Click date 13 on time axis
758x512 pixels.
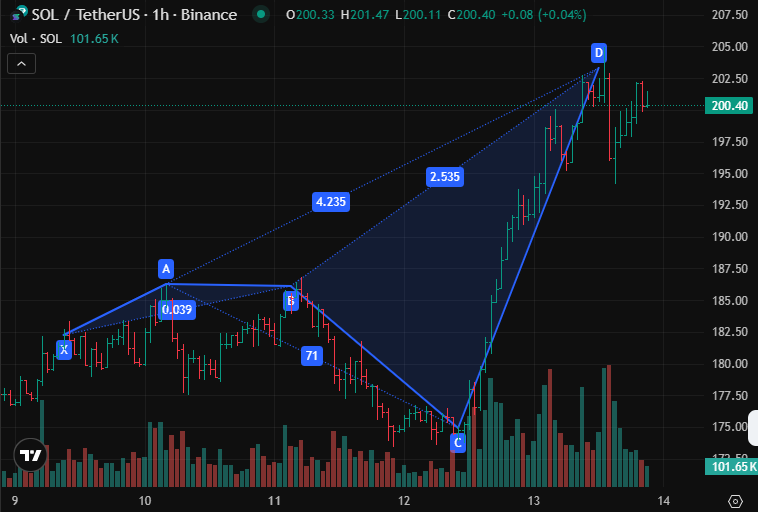[x=533, y=501]
